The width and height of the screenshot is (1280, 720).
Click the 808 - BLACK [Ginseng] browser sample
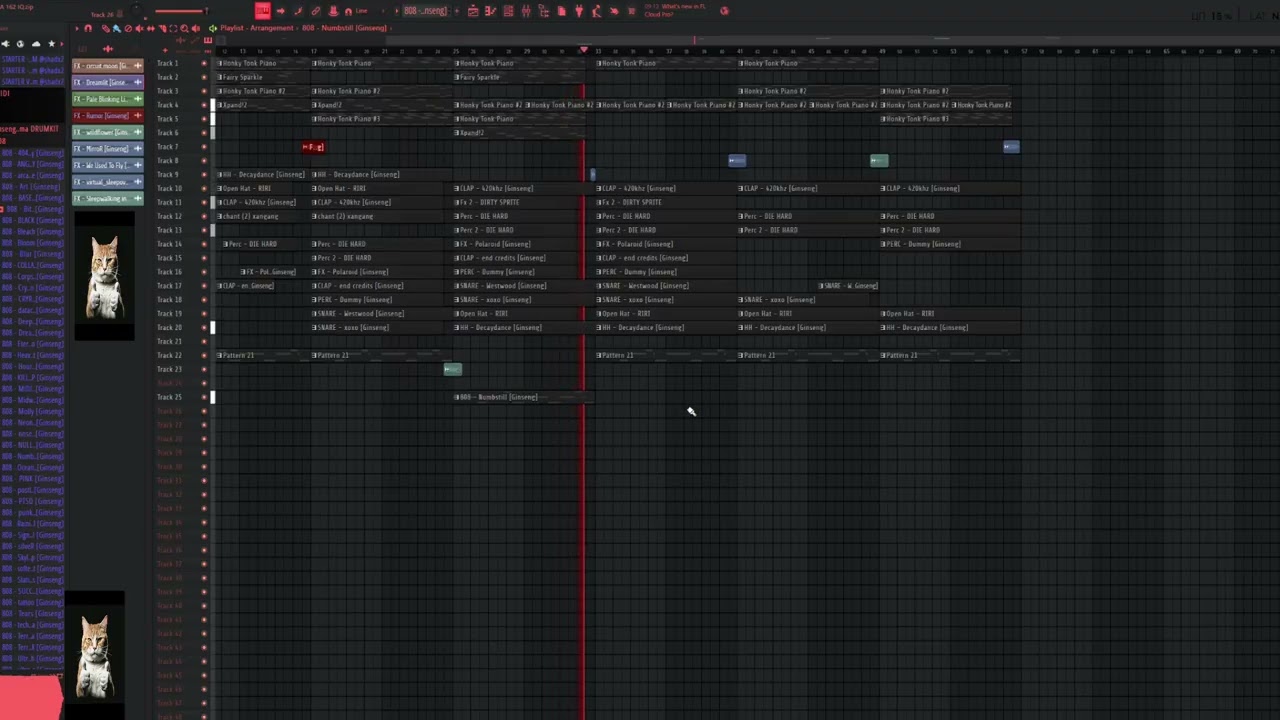tap(32, 220)
